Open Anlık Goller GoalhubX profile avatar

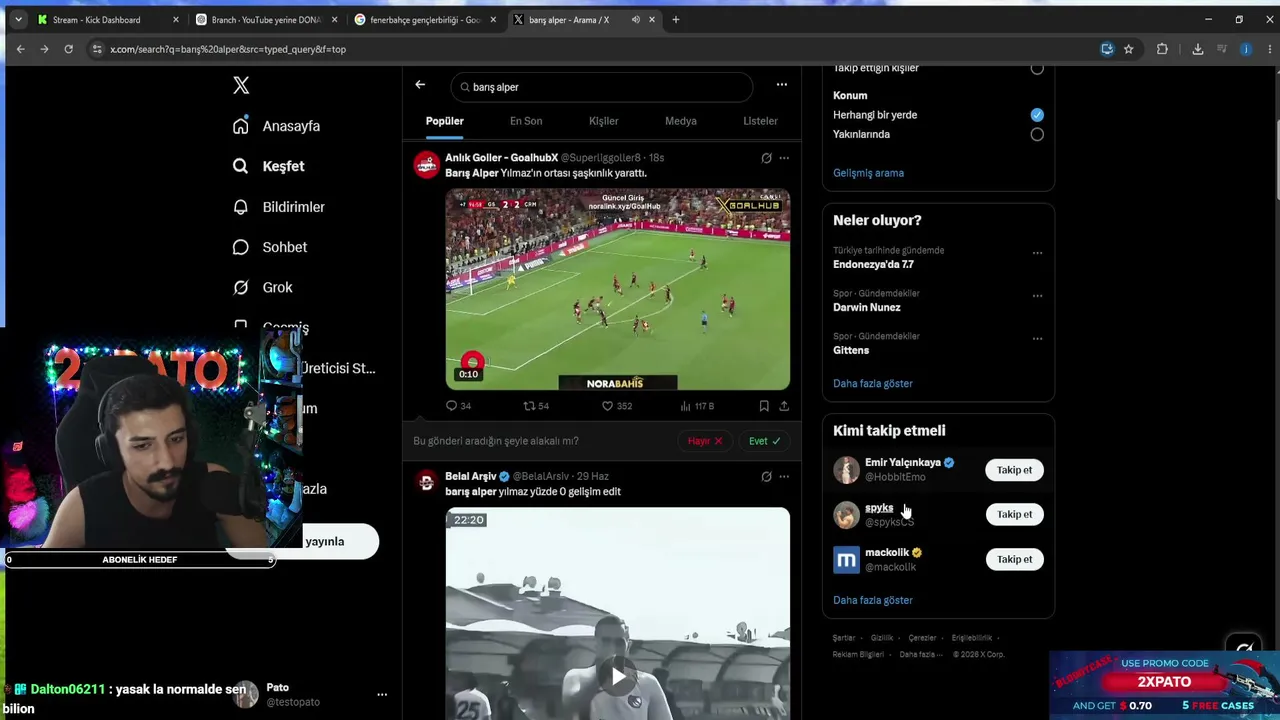(427, 164)
